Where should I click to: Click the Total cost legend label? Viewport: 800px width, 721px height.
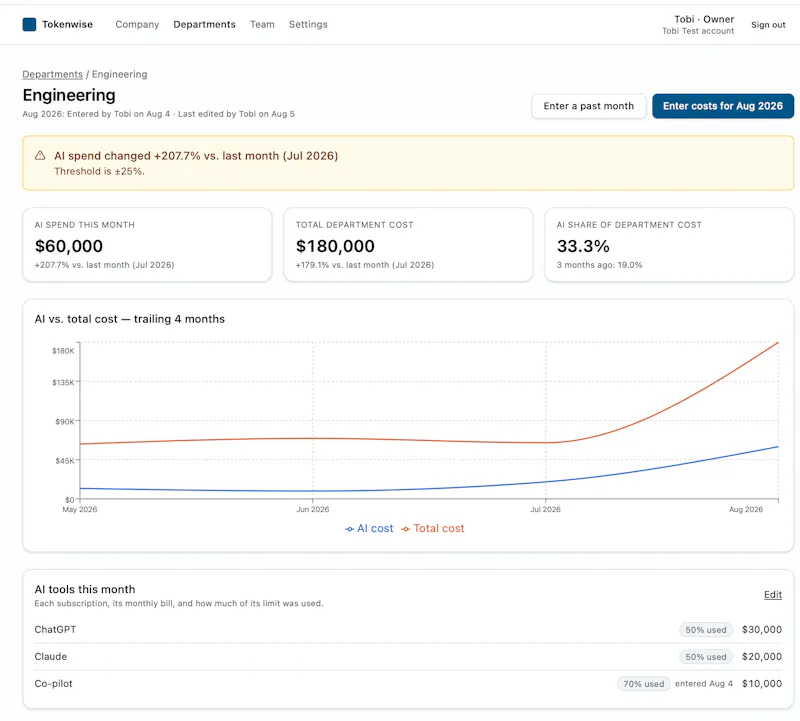point(439,529)
